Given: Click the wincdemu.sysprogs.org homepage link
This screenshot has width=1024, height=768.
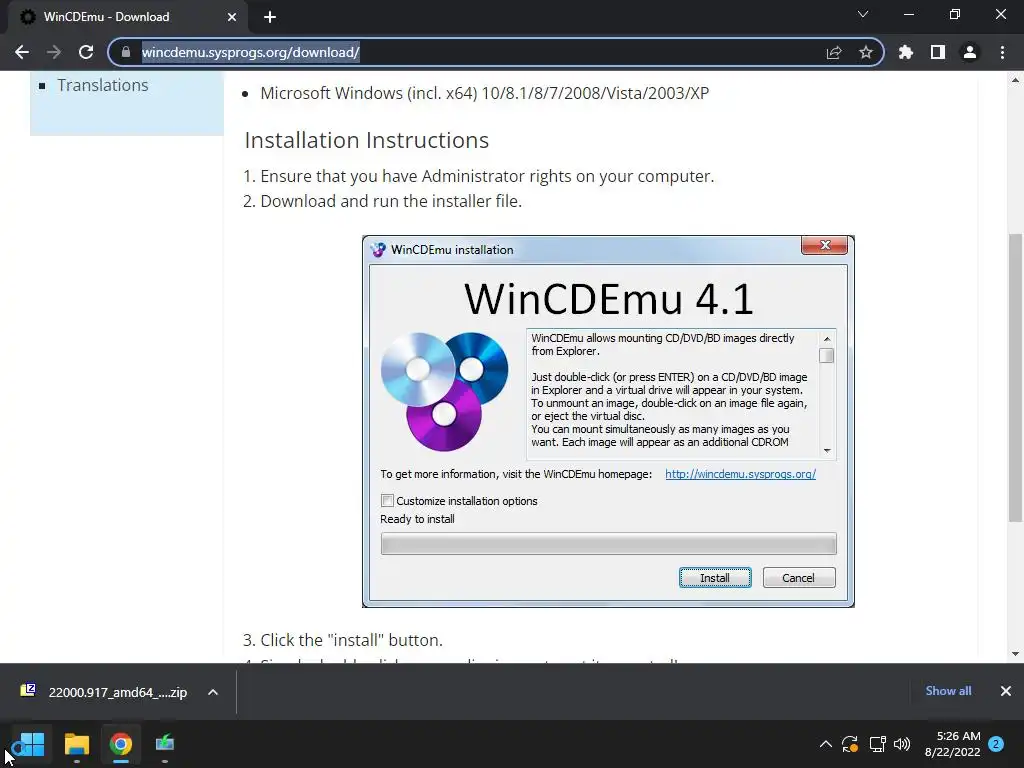Looking at the screenshot, I should [741, 474].
